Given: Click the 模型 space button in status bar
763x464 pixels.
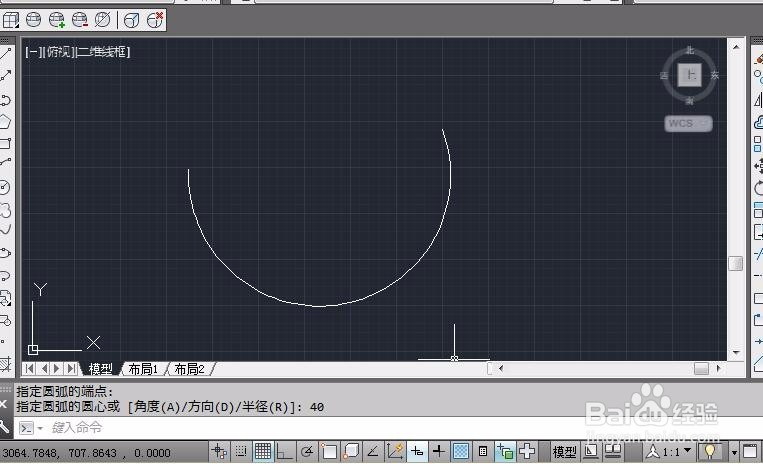Looking at the screenshot, I should [x=564, y=452].
